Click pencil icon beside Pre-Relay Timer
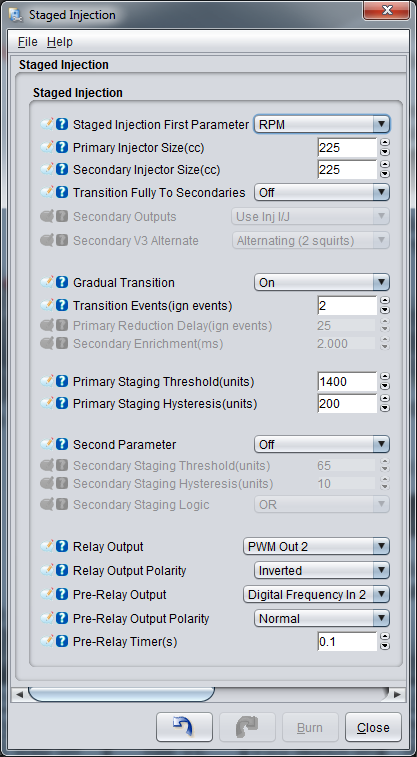The height and width of the screenshot is (757, 417). pos(47,642)
